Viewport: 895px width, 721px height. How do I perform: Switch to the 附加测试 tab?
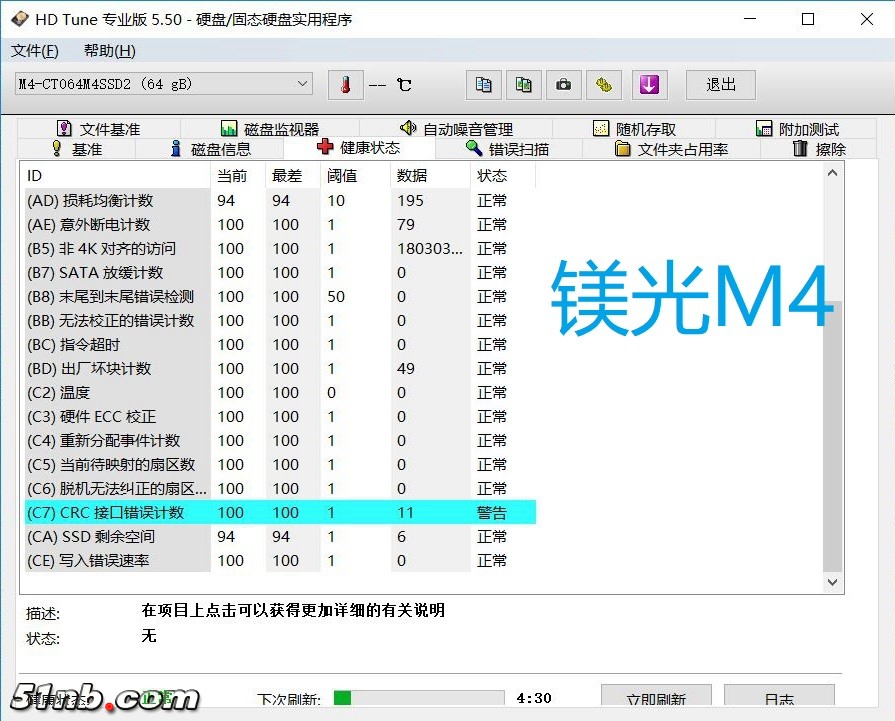[797, 129]
